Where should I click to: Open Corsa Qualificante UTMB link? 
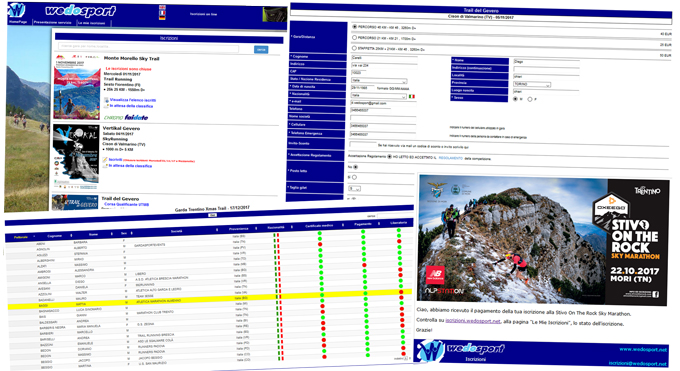(126, 204)
